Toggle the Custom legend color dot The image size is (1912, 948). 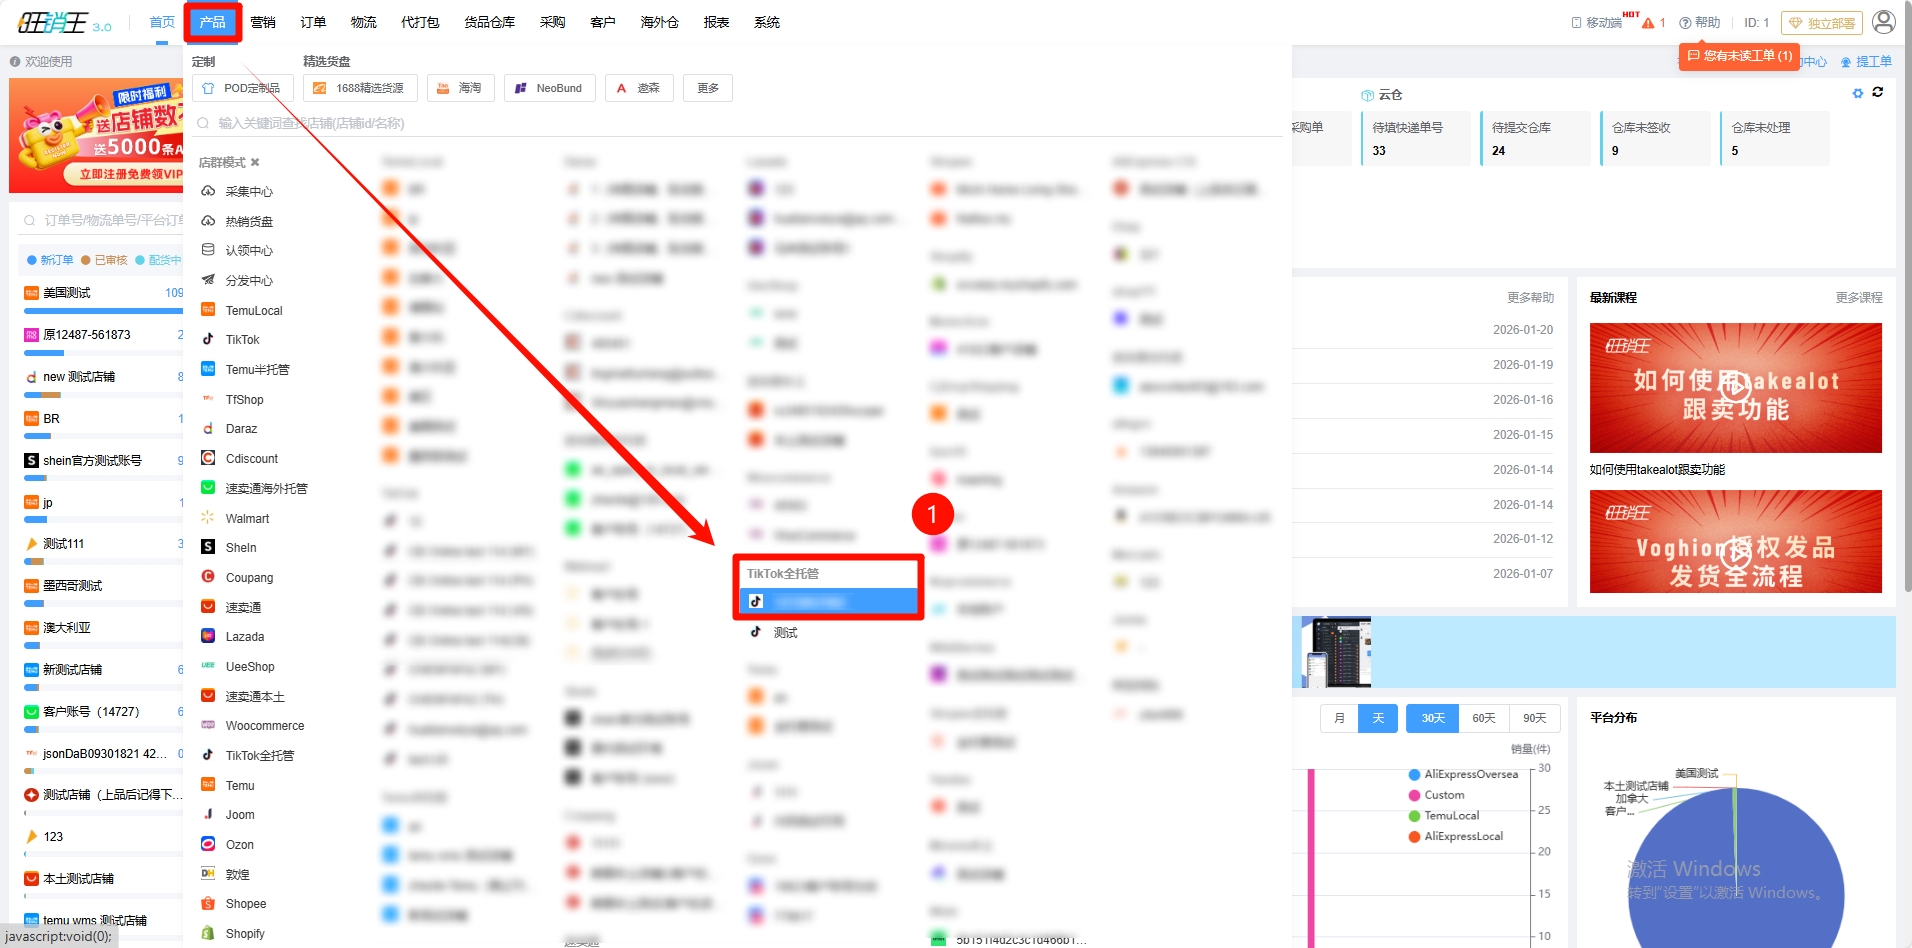(1414, 795)
